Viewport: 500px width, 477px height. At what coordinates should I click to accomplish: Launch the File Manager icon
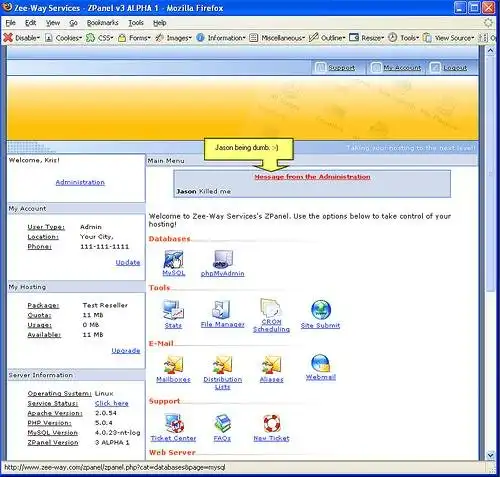(x=222, y=309)
